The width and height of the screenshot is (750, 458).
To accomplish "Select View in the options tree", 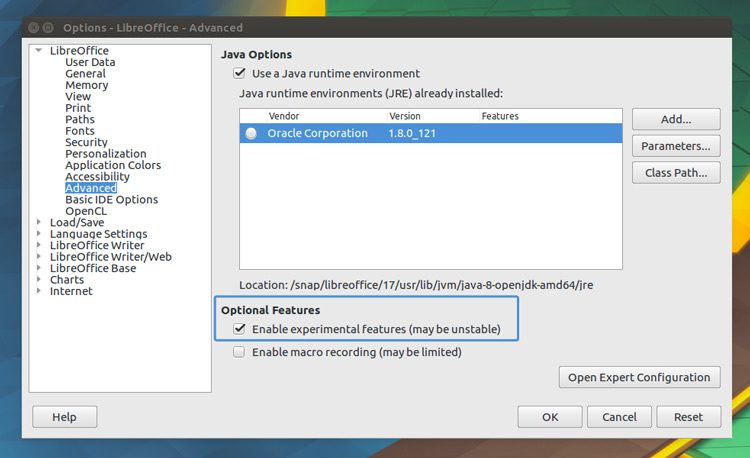I will click(78, 97).
